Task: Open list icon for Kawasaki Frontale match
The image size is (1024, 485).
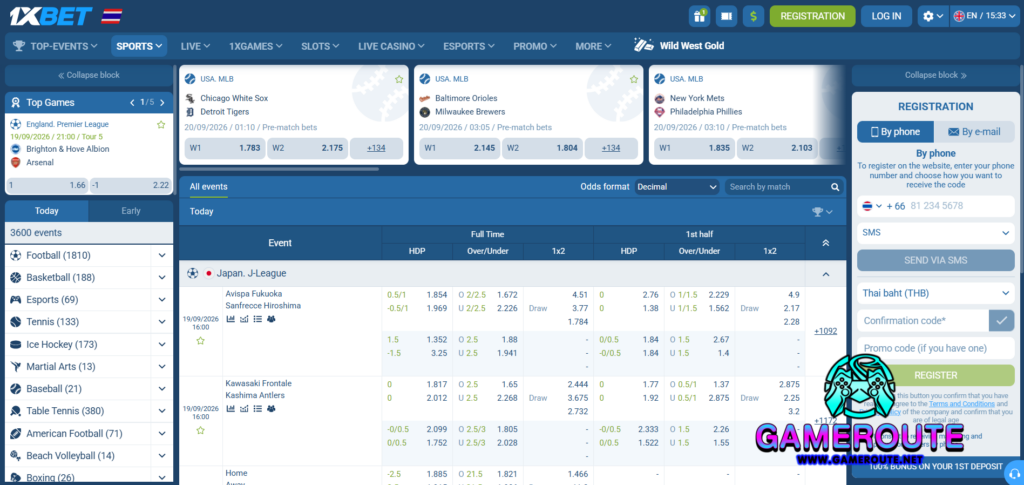Action: click(257, 408)
